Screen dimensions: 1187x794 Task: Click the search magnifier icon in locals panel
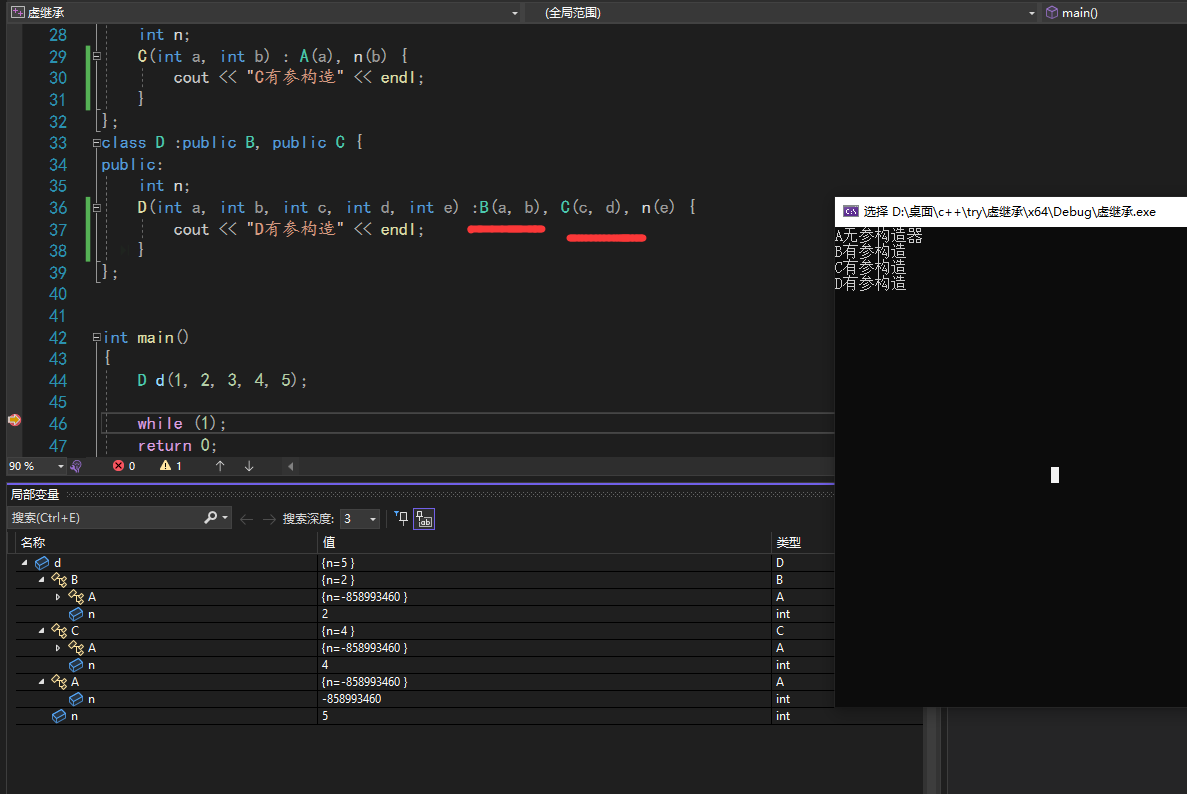tap(210, 518)
